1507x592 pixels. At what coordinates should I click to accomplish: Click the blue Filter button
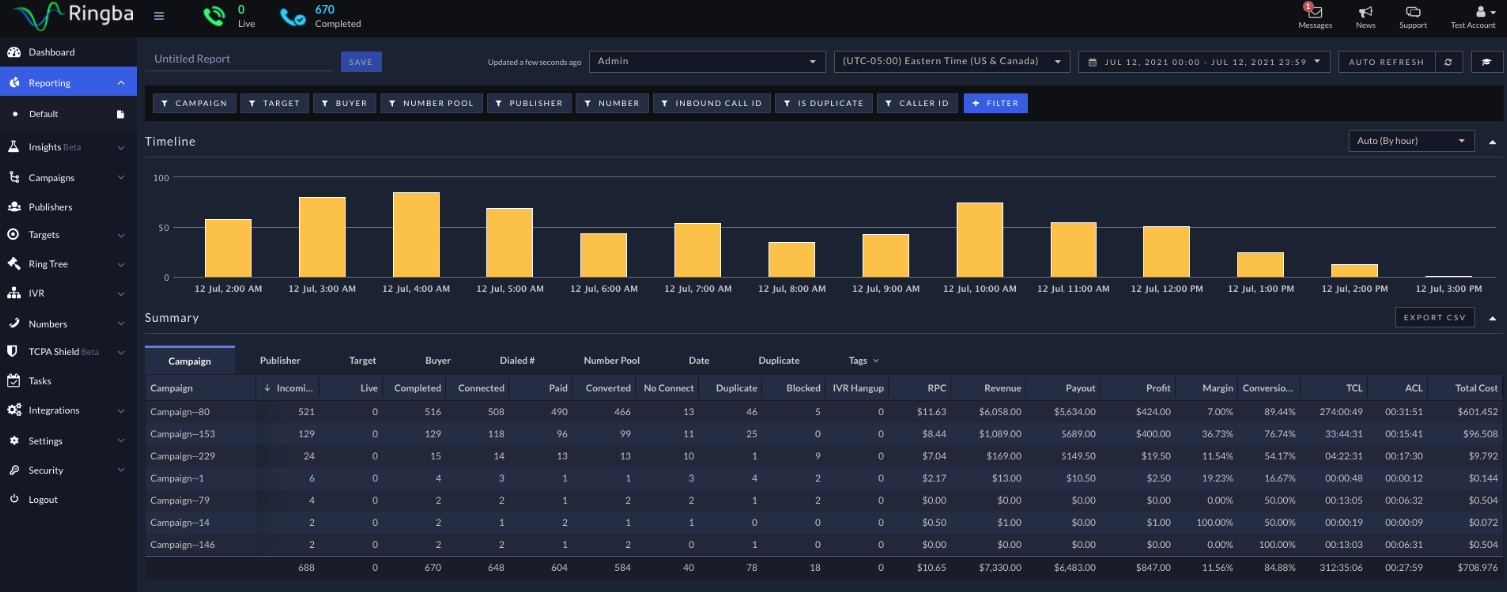point(995,103)
